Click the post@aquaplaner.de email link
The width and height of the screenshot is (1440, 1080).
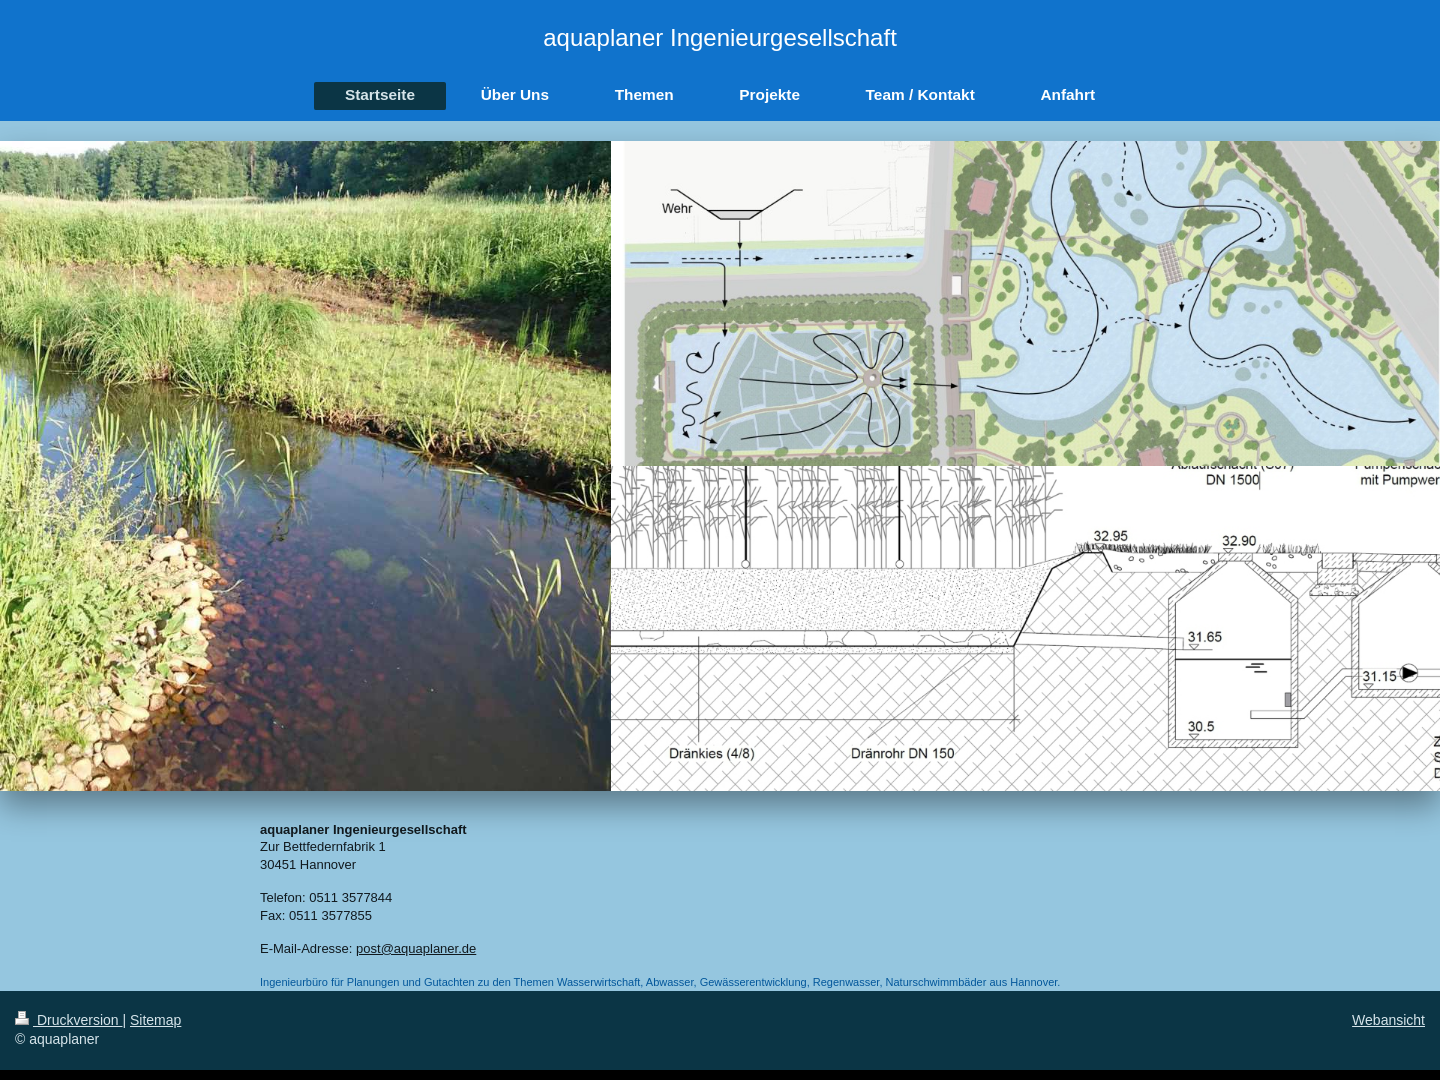pyautogui.click(x=416, y=949)
